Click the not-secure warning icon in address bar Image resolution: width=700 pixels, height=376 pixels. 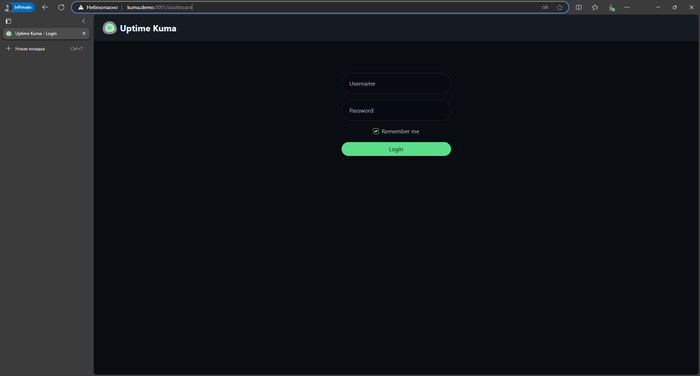(81, 7)
